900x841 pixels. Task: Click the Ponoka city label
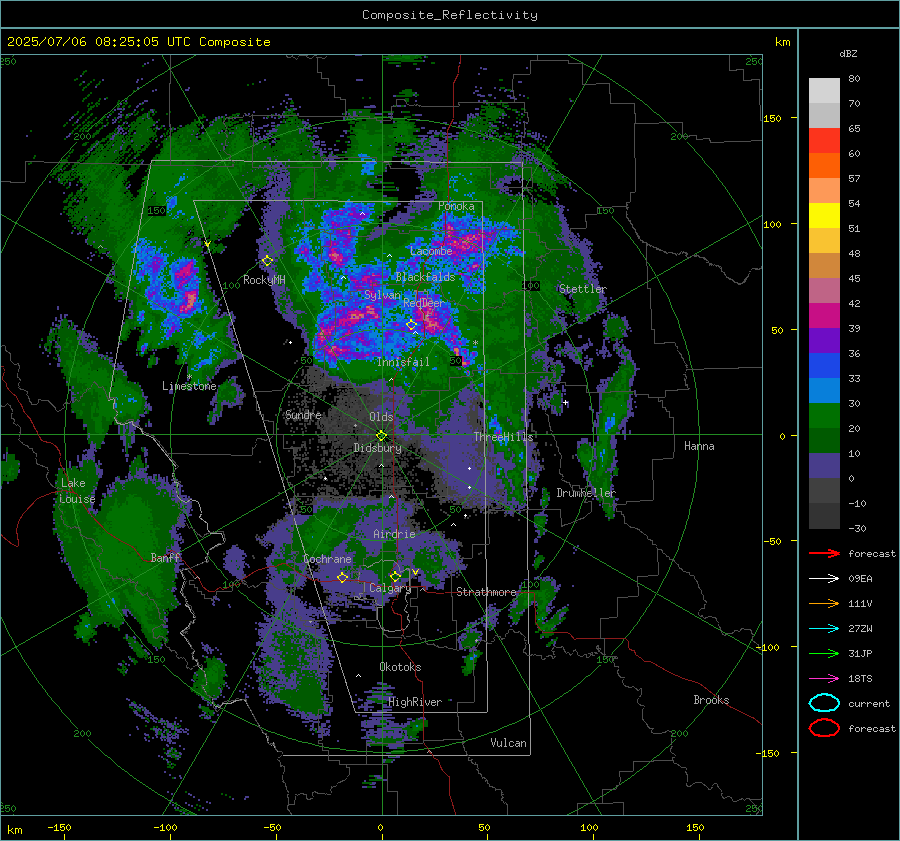click(x=456, y=206)
